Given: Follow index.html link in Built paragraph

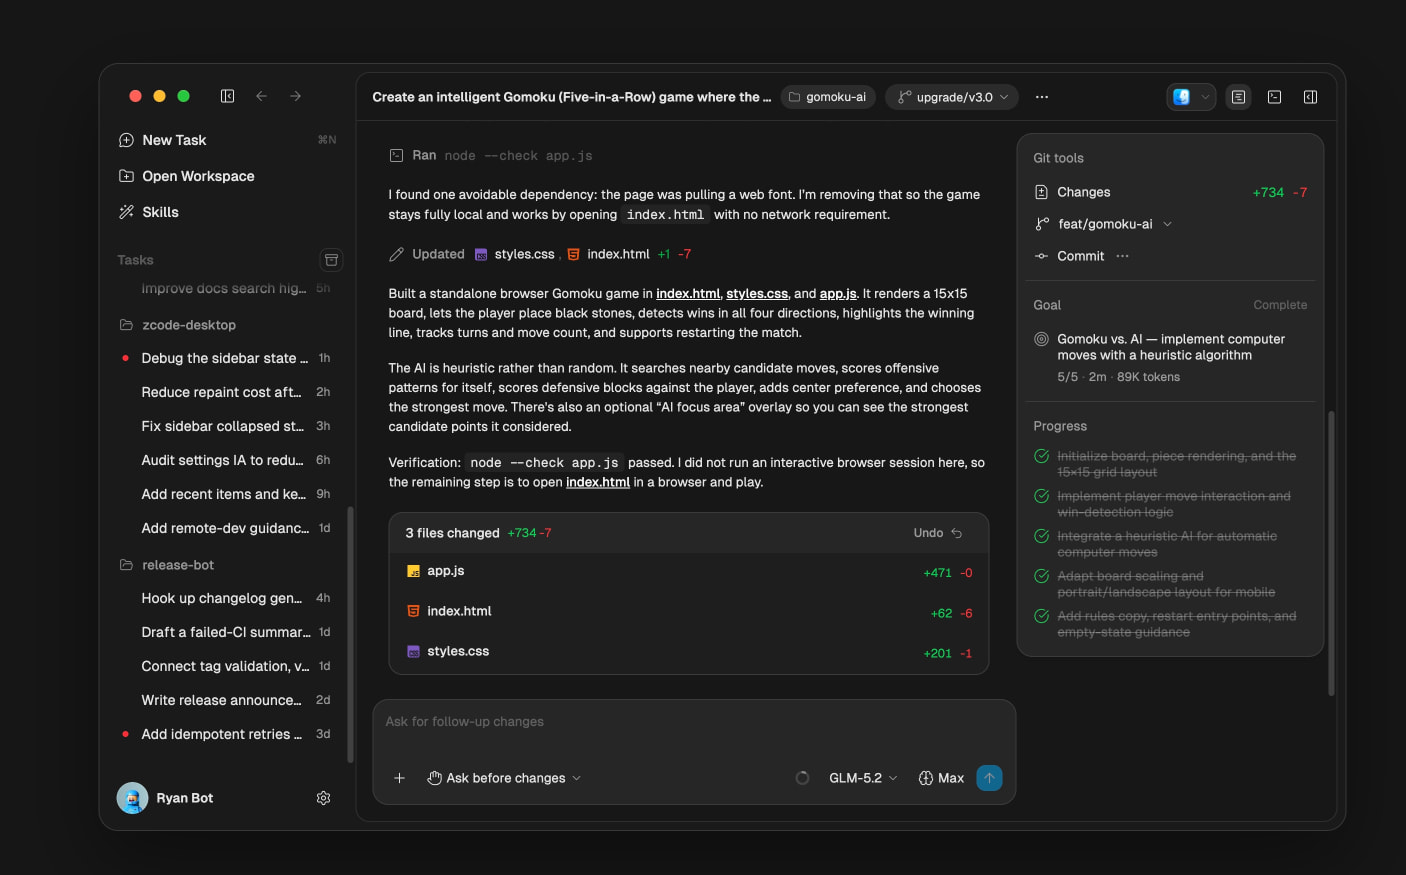Looking at the screenshot, I should coord(688,293).
